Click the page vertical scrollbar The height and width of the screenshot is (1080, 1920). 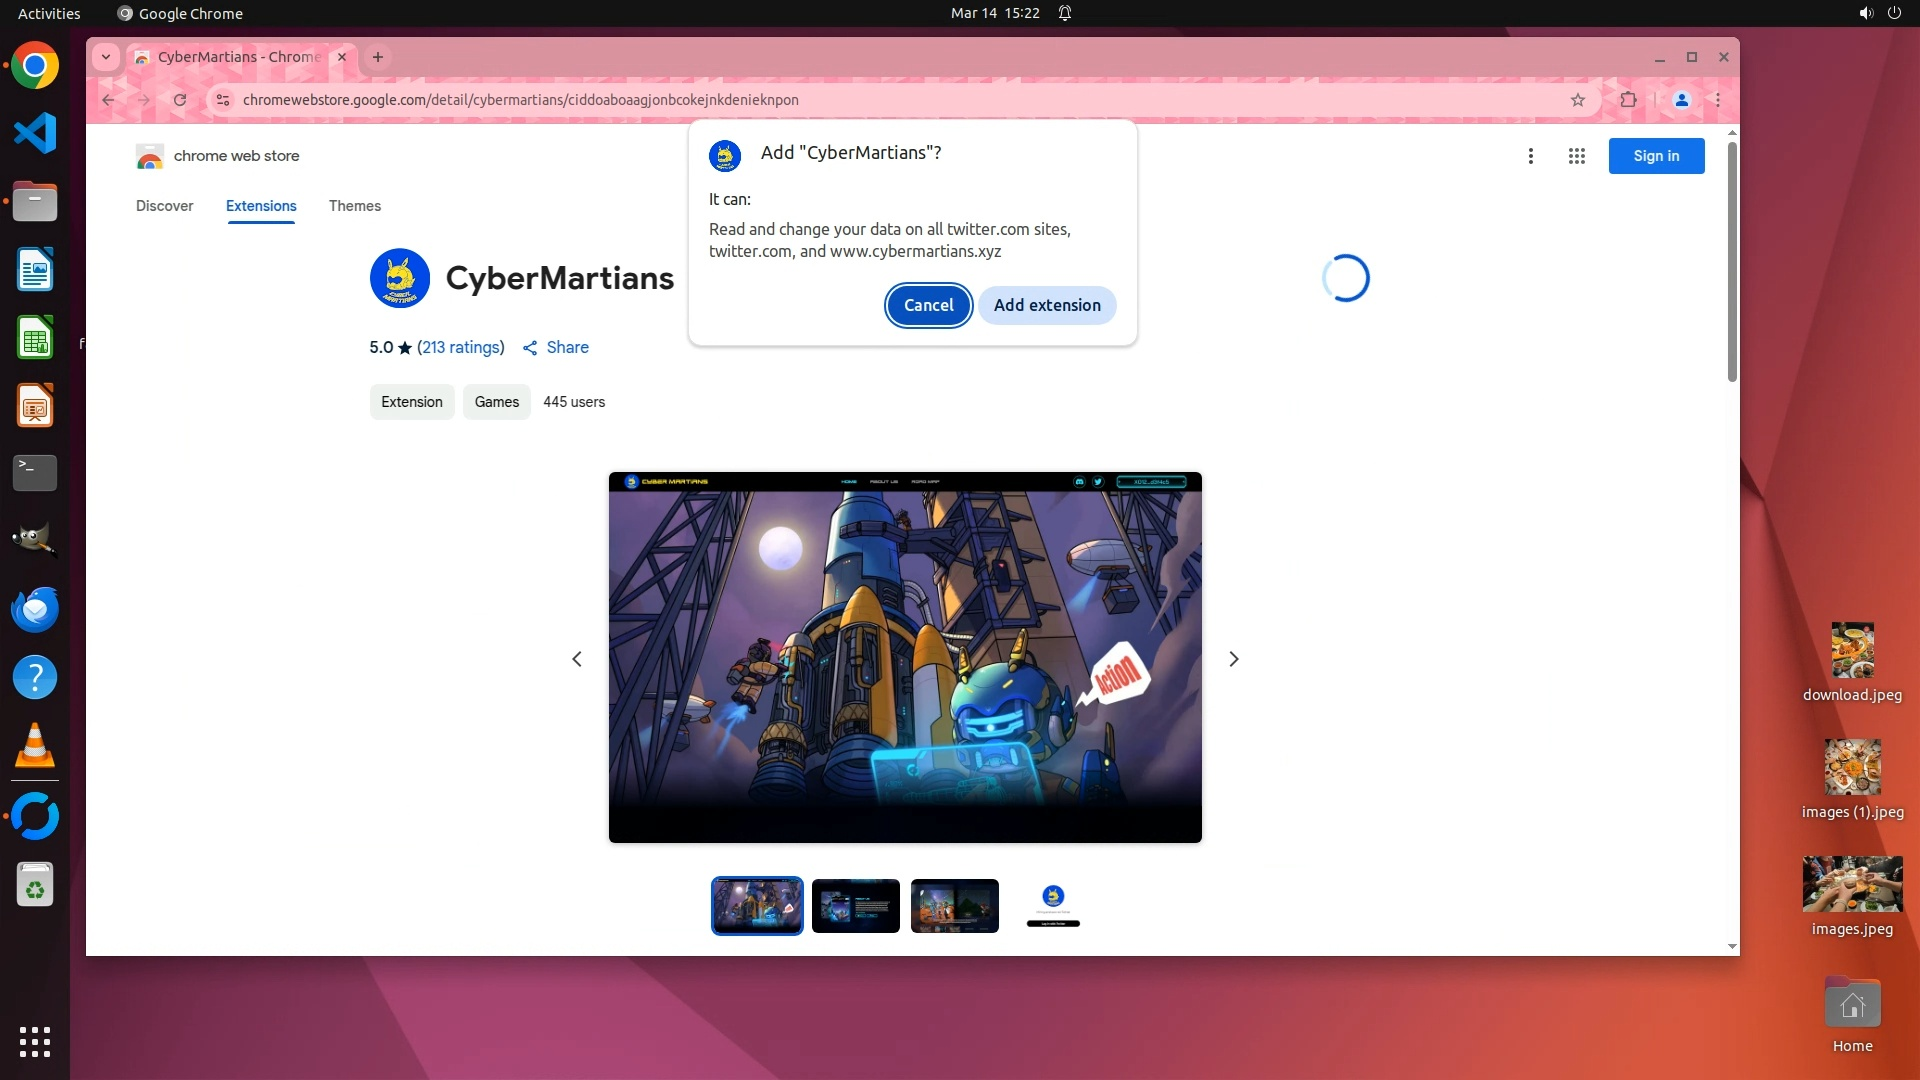click(x=1732, y=262)
